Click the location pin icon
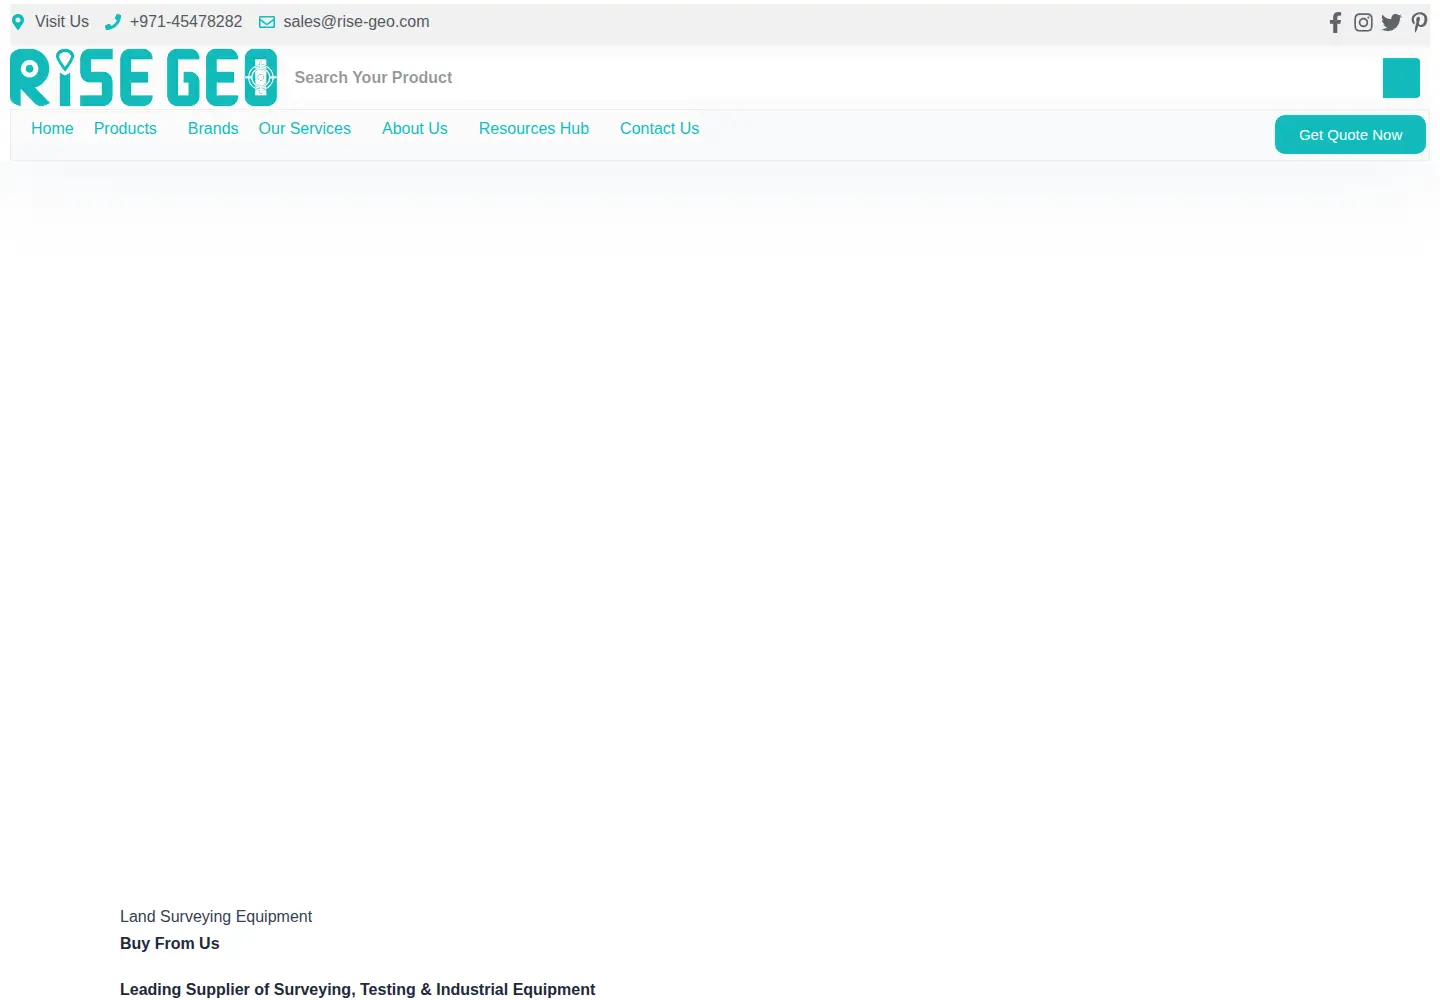This screenshot has height=1000, width=1440. click(18, 22)
